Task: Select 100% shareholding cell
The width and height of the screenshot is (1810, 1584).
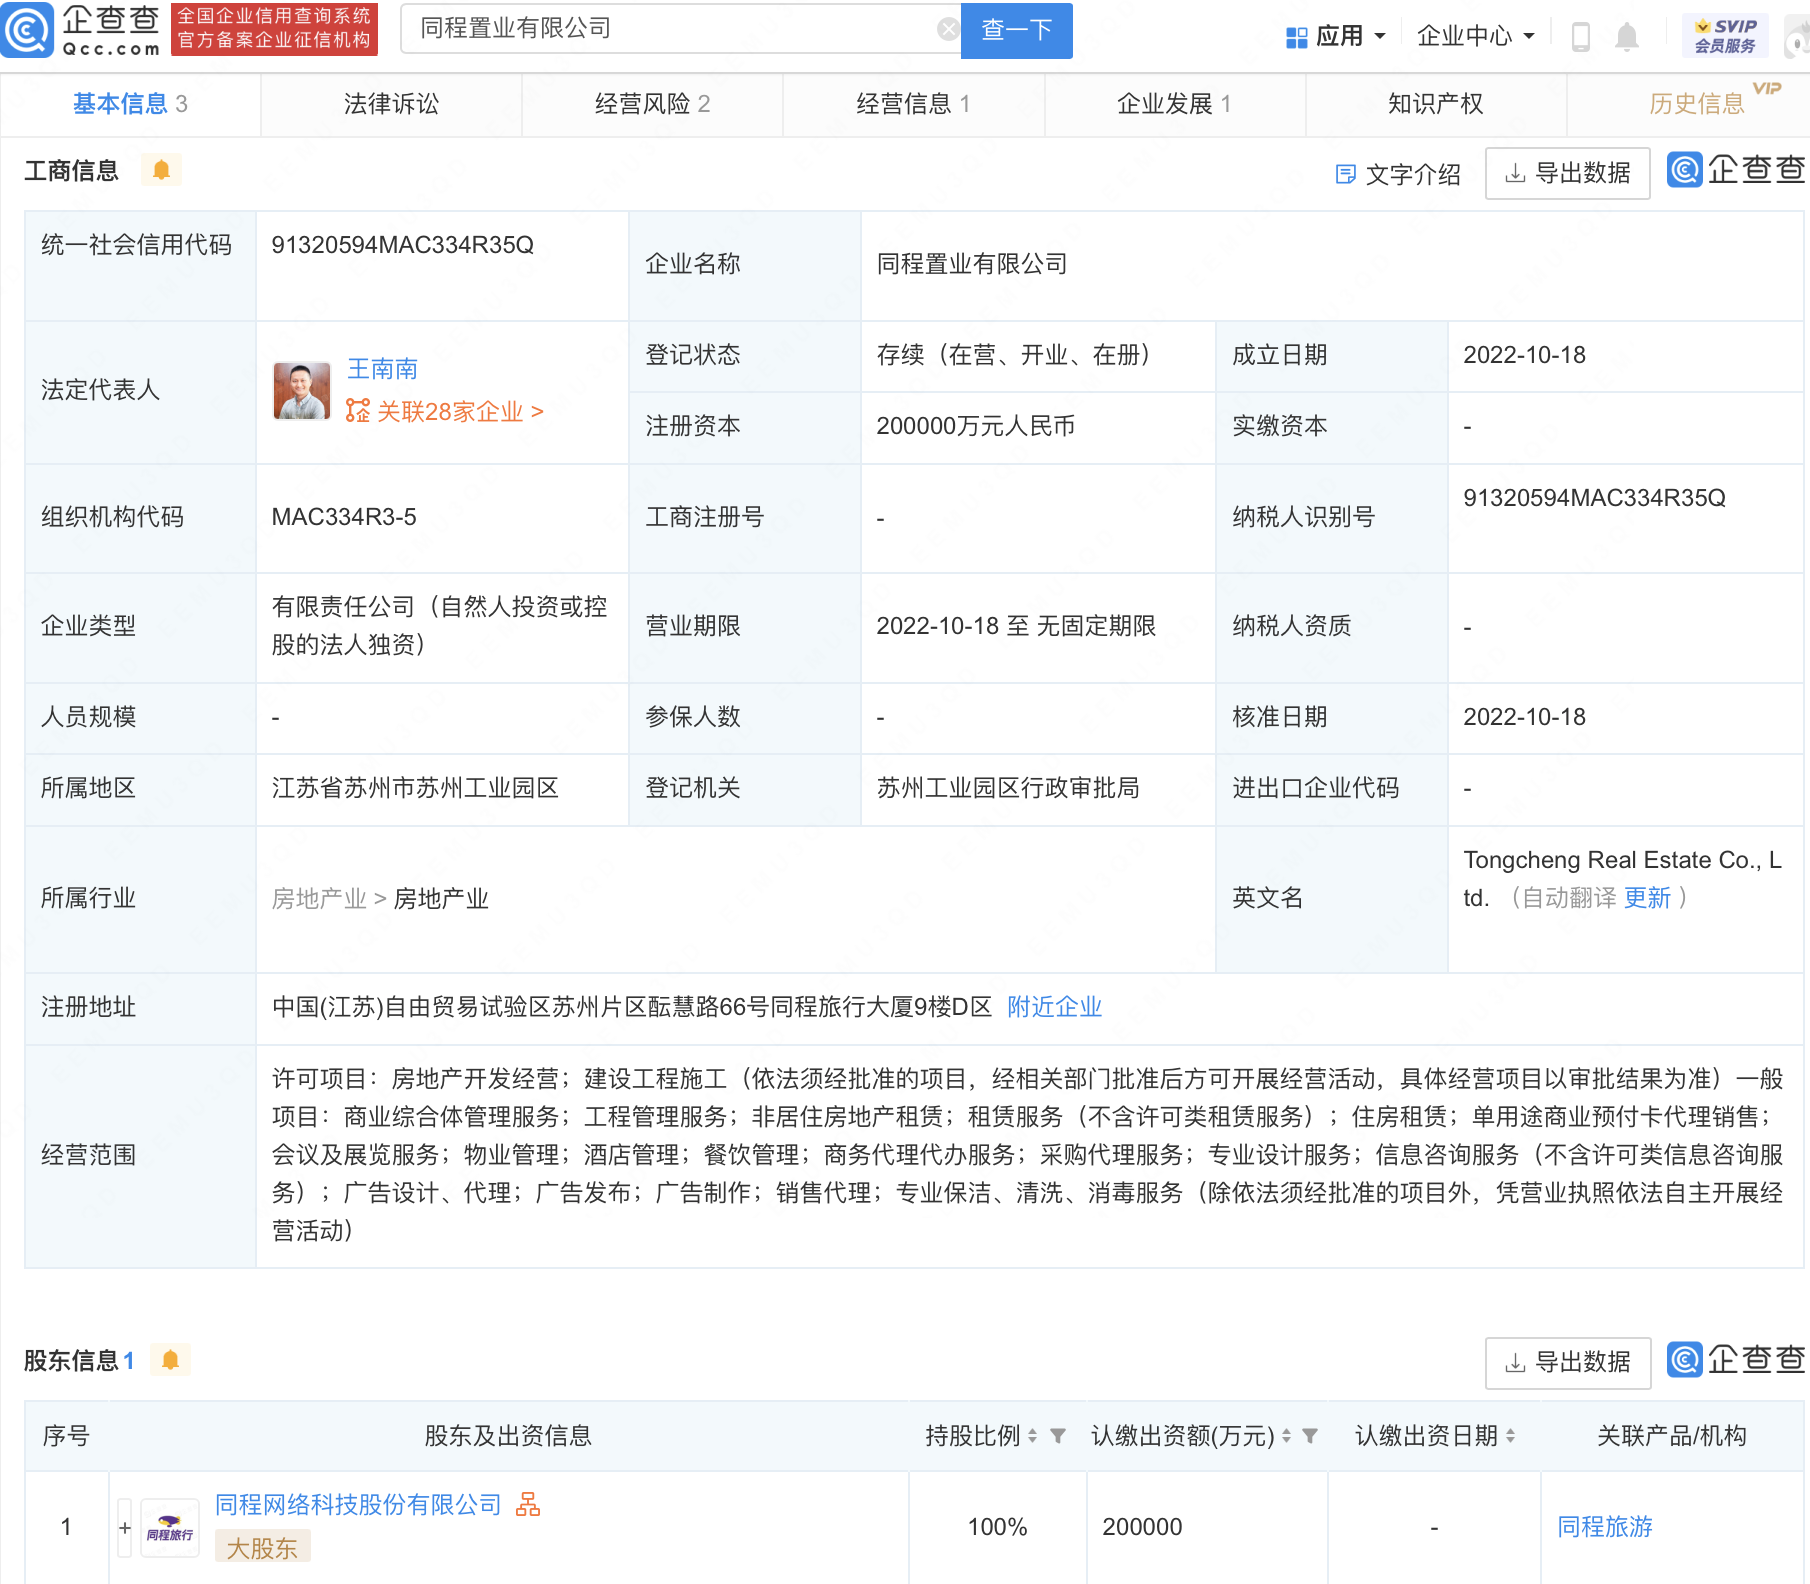Action: tap(997, 1527)
